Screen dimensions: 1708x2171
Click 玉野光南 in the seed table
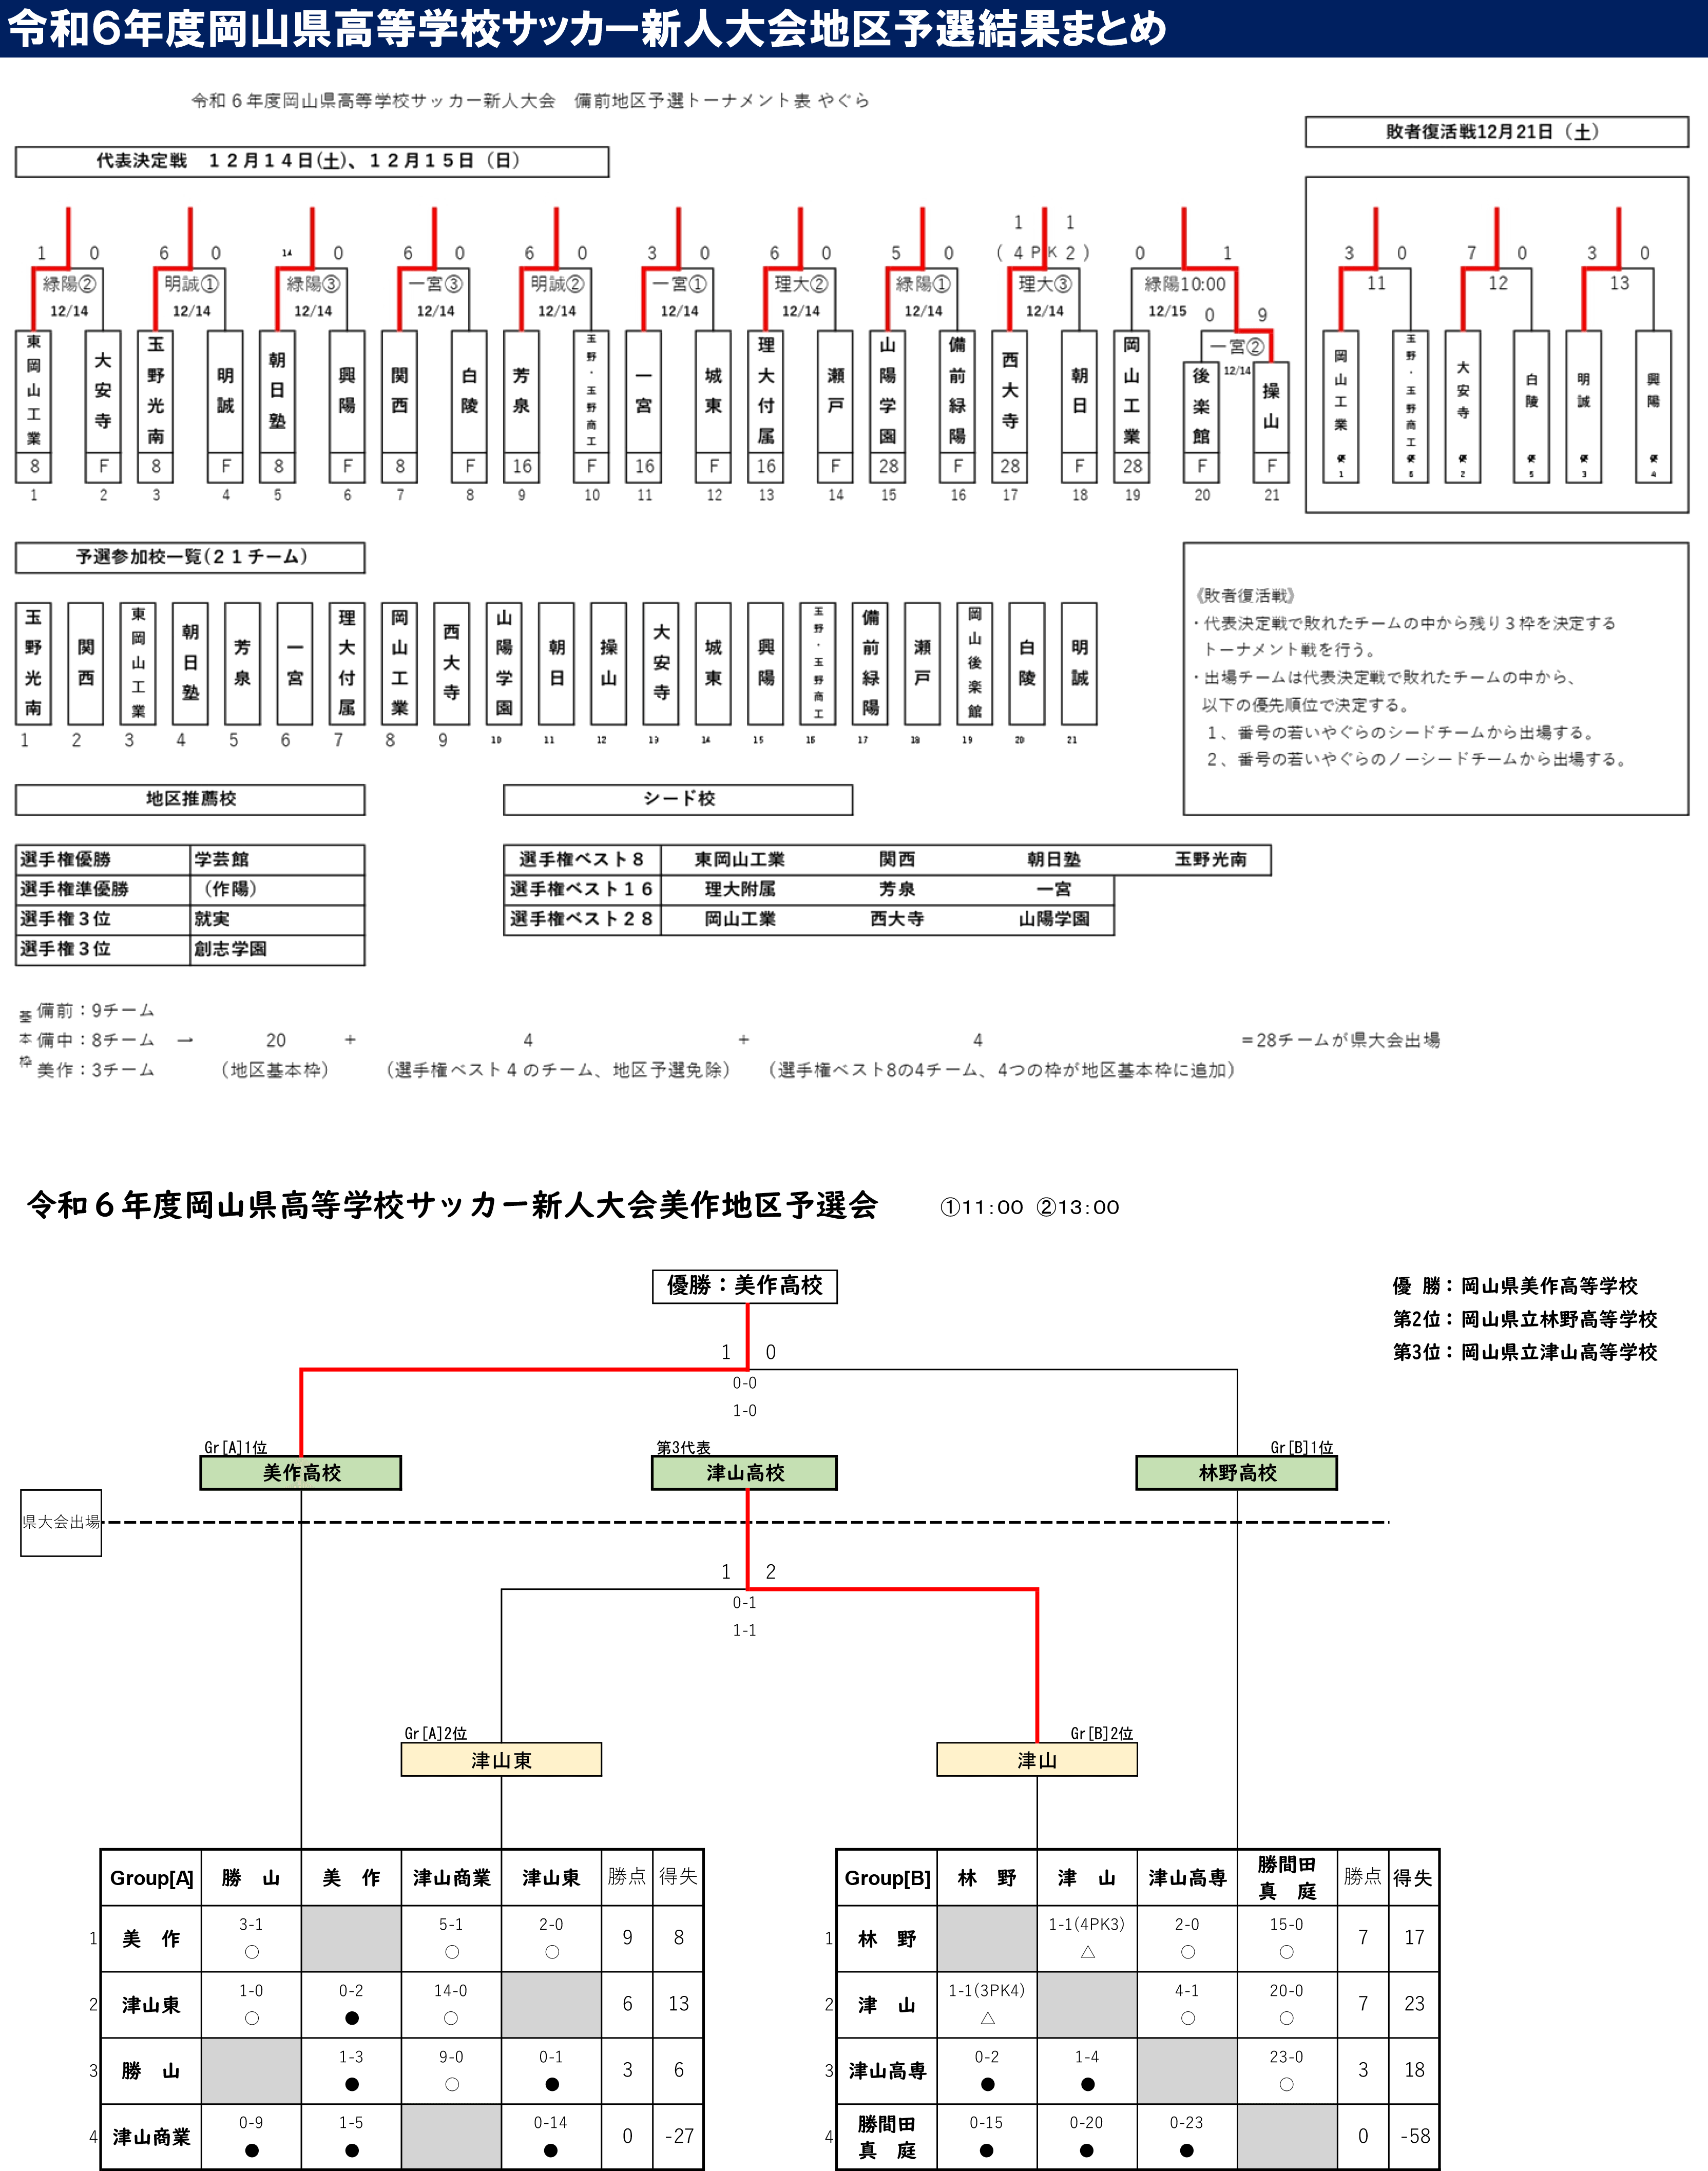coord(1210,860)
